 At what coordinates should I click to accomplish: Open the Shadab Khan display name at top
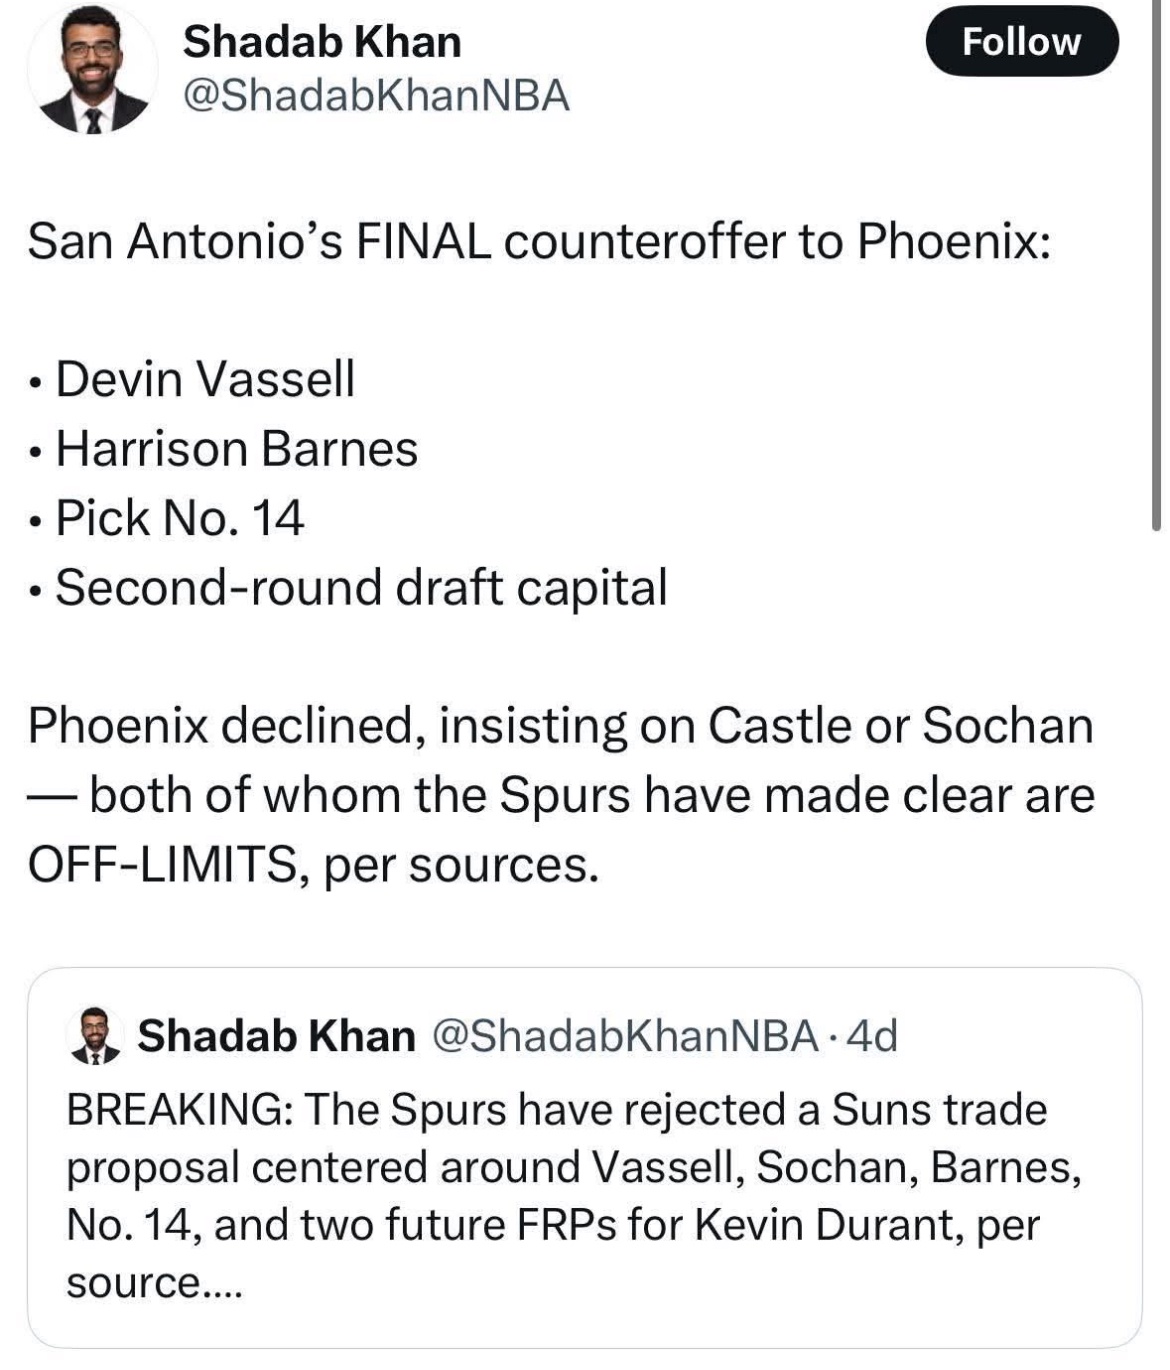tap(322, 42)
